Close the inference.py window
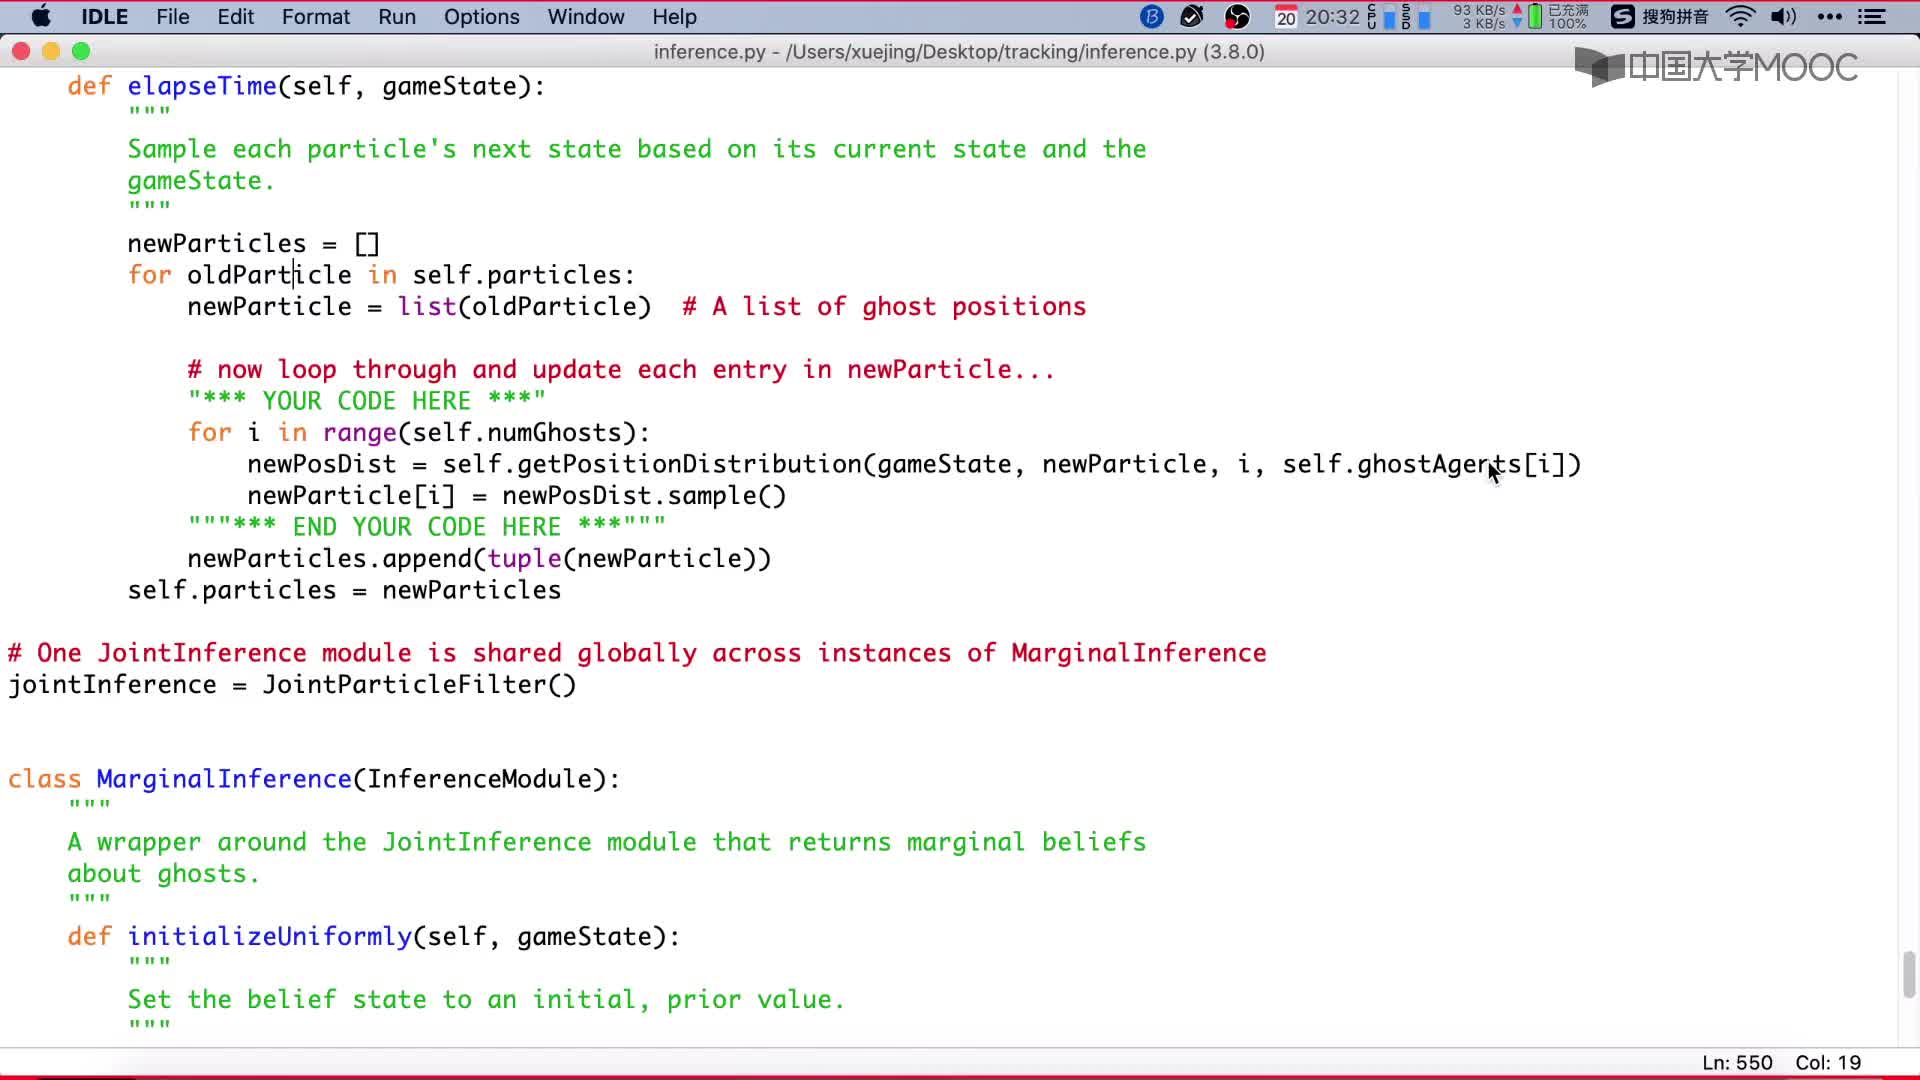The image size is (1920, 1080). pyautogui.click(x=21, y=51)
